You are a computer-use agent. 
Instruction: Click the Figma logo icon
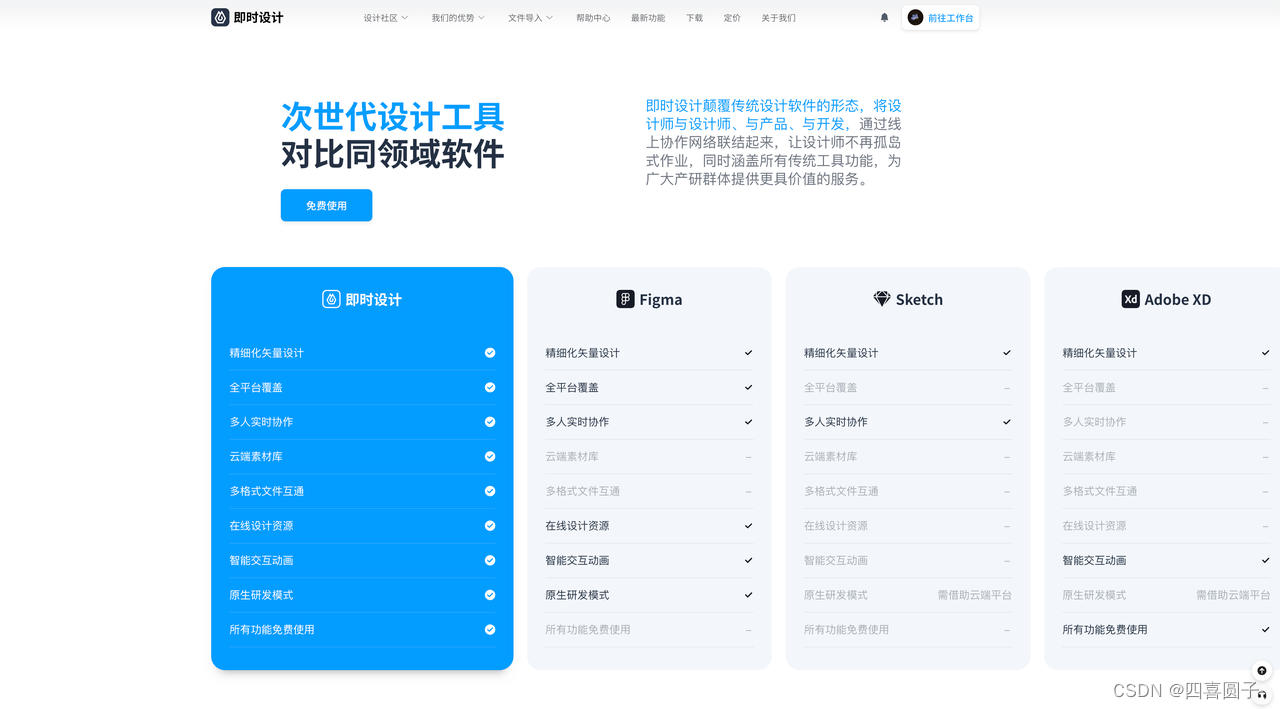click(x=625, y=299)
